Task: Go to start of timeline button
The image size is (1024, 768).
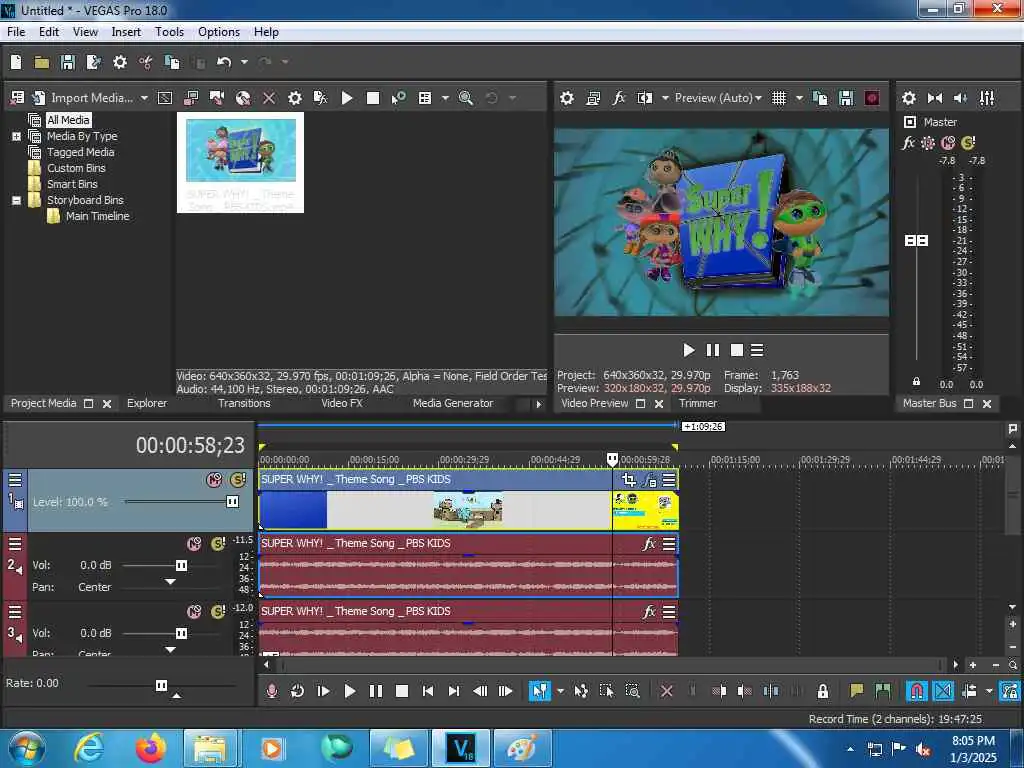Action: point(428,691)
